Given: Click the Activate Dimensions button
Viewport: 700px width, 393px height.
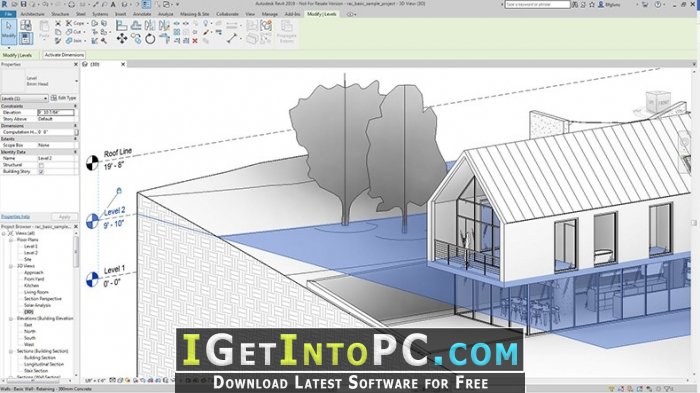Looking at the screenshot, I should (64, 55).
